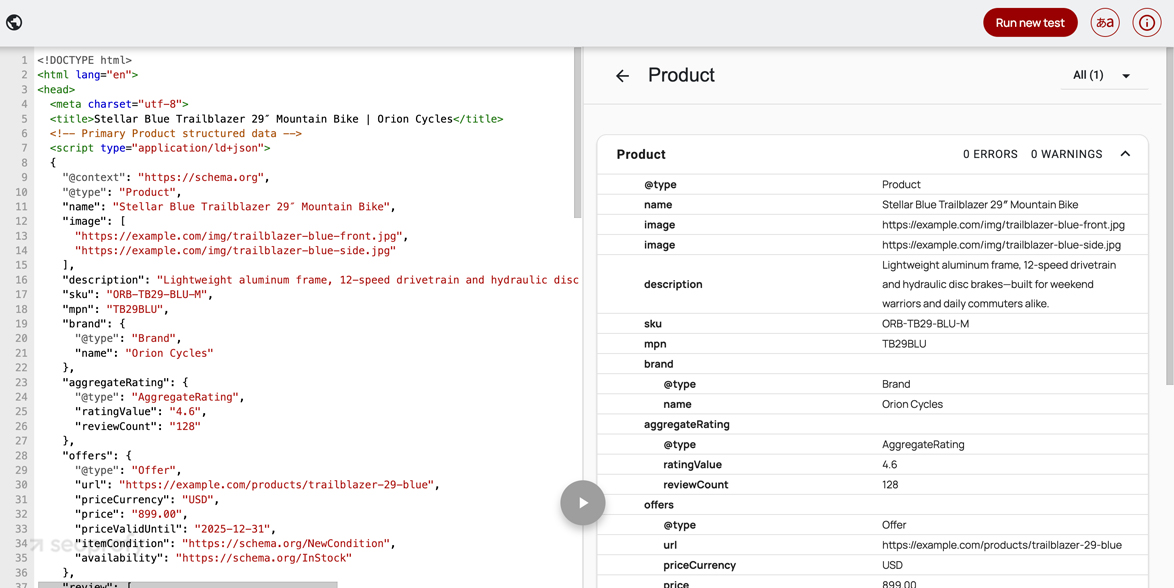Image resolution: width=1174 pixels, height=588 pixels.
Task: Click the offers row label
Action: [x=659, y=504]
